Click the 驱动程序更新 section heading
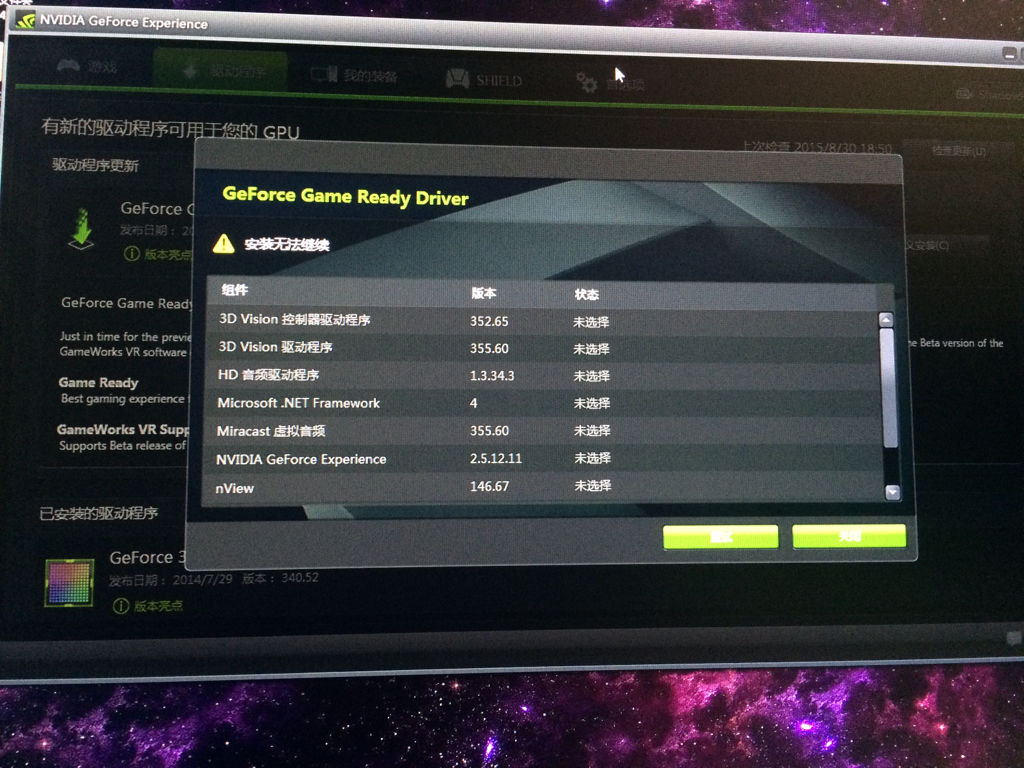This screenshot has width=1024, height=768. 95,165
